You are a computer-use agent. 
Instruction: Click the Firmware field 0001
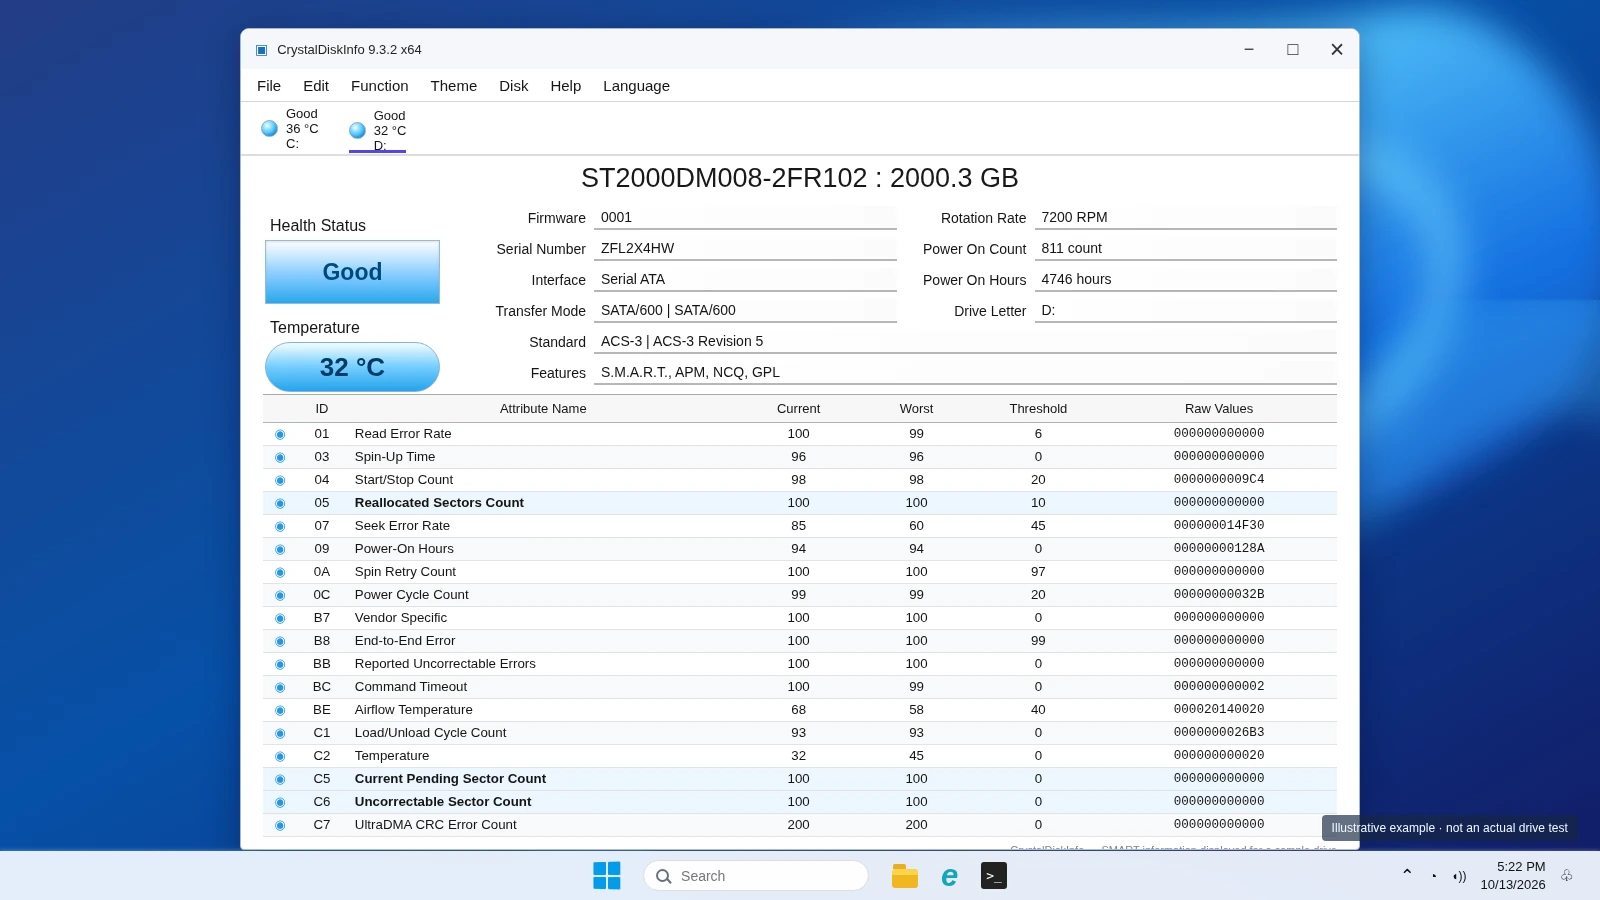(x=745, y=218)
